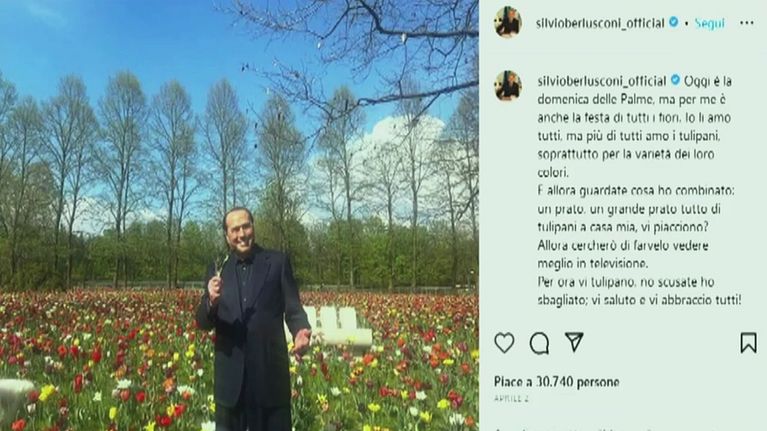Click the white bench in the photo
This screenshot has height=431, width=767.
click(x=338, y=326)
